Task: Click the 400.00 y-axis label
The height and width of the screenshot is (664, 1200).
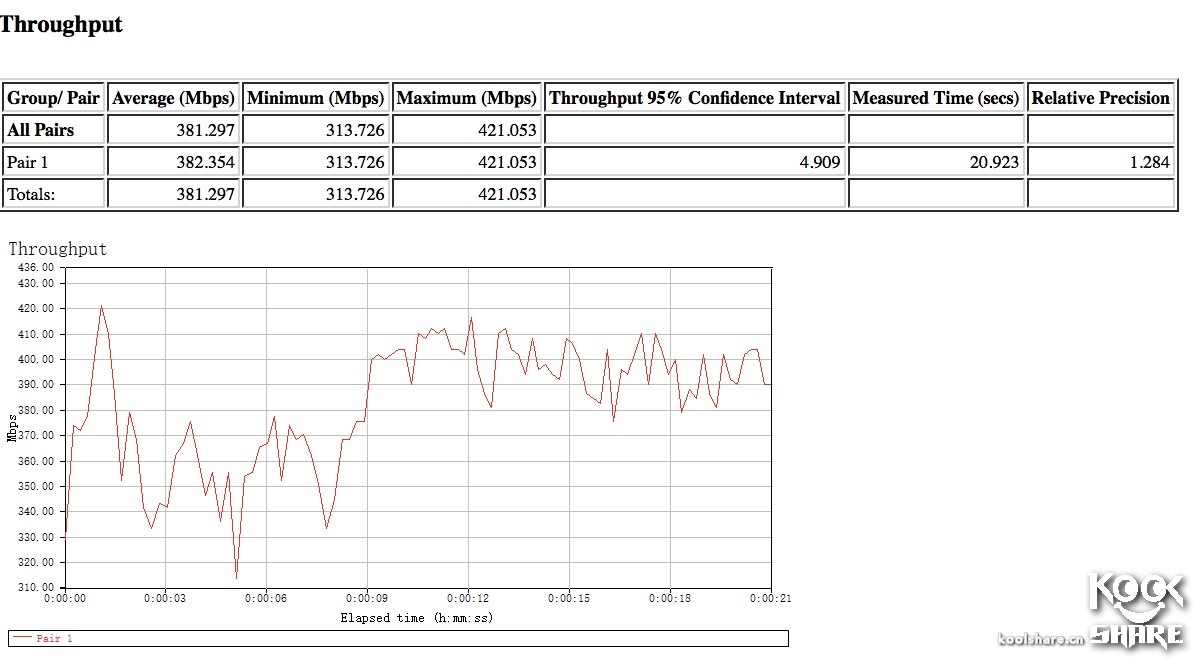Action: click(x=36, y=360)
